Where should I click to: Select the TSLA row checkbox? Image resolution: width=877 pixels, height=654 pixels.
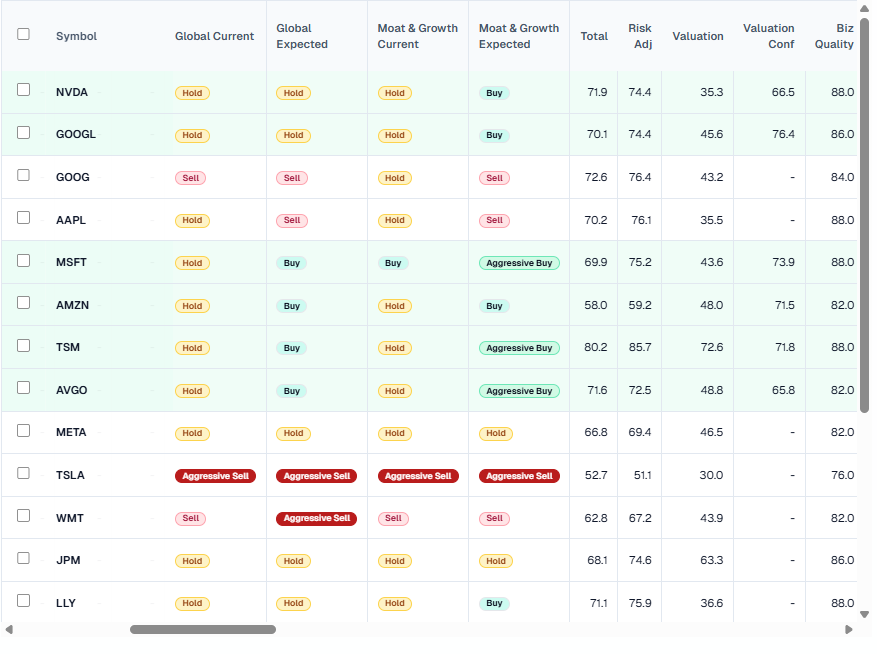(x=24, y=473)
